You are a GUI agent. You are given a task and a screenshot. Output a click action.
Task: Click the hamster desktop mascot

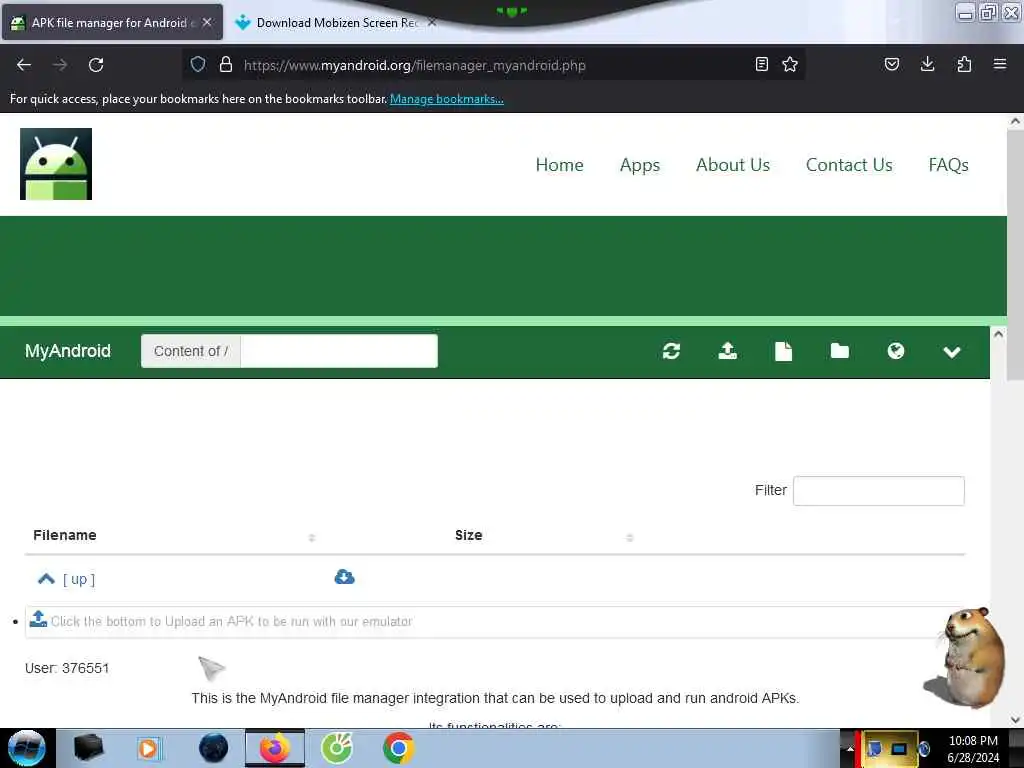(x=967, y=658)
